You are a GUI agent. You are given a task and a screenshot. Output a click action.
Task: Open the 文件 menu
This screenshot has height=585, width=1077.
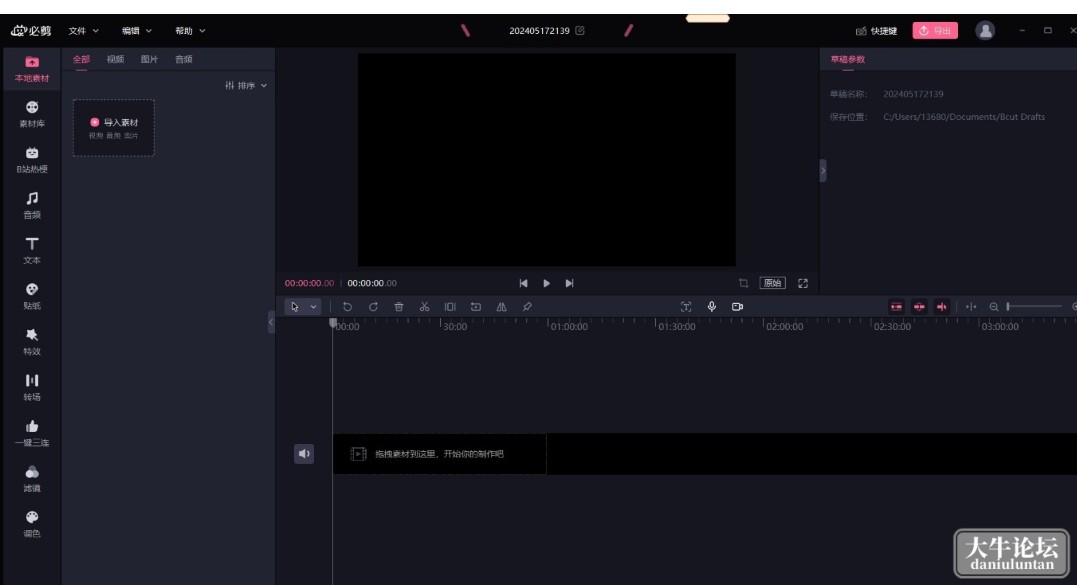point(84,31)
